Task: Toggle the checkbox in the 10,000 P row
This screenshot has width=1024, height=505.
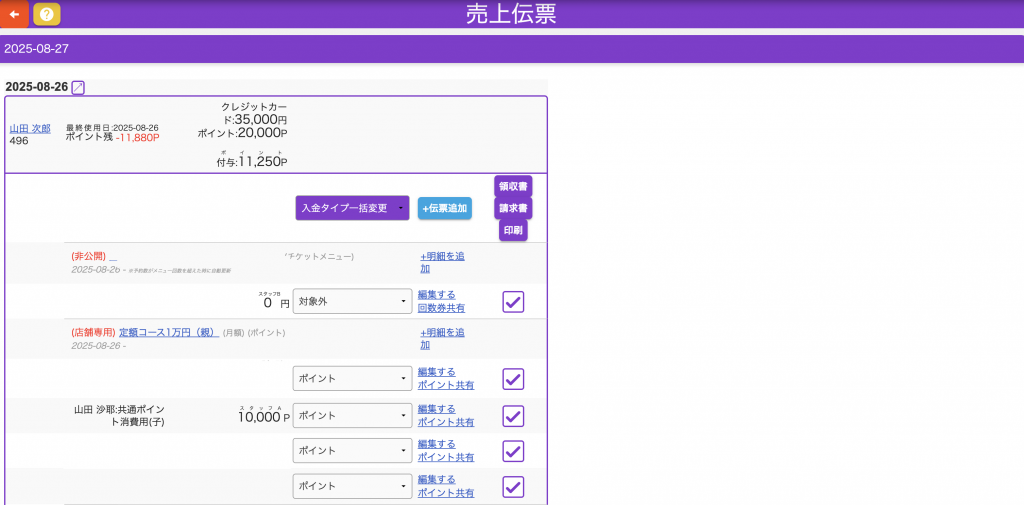Action: pos(513,416)
